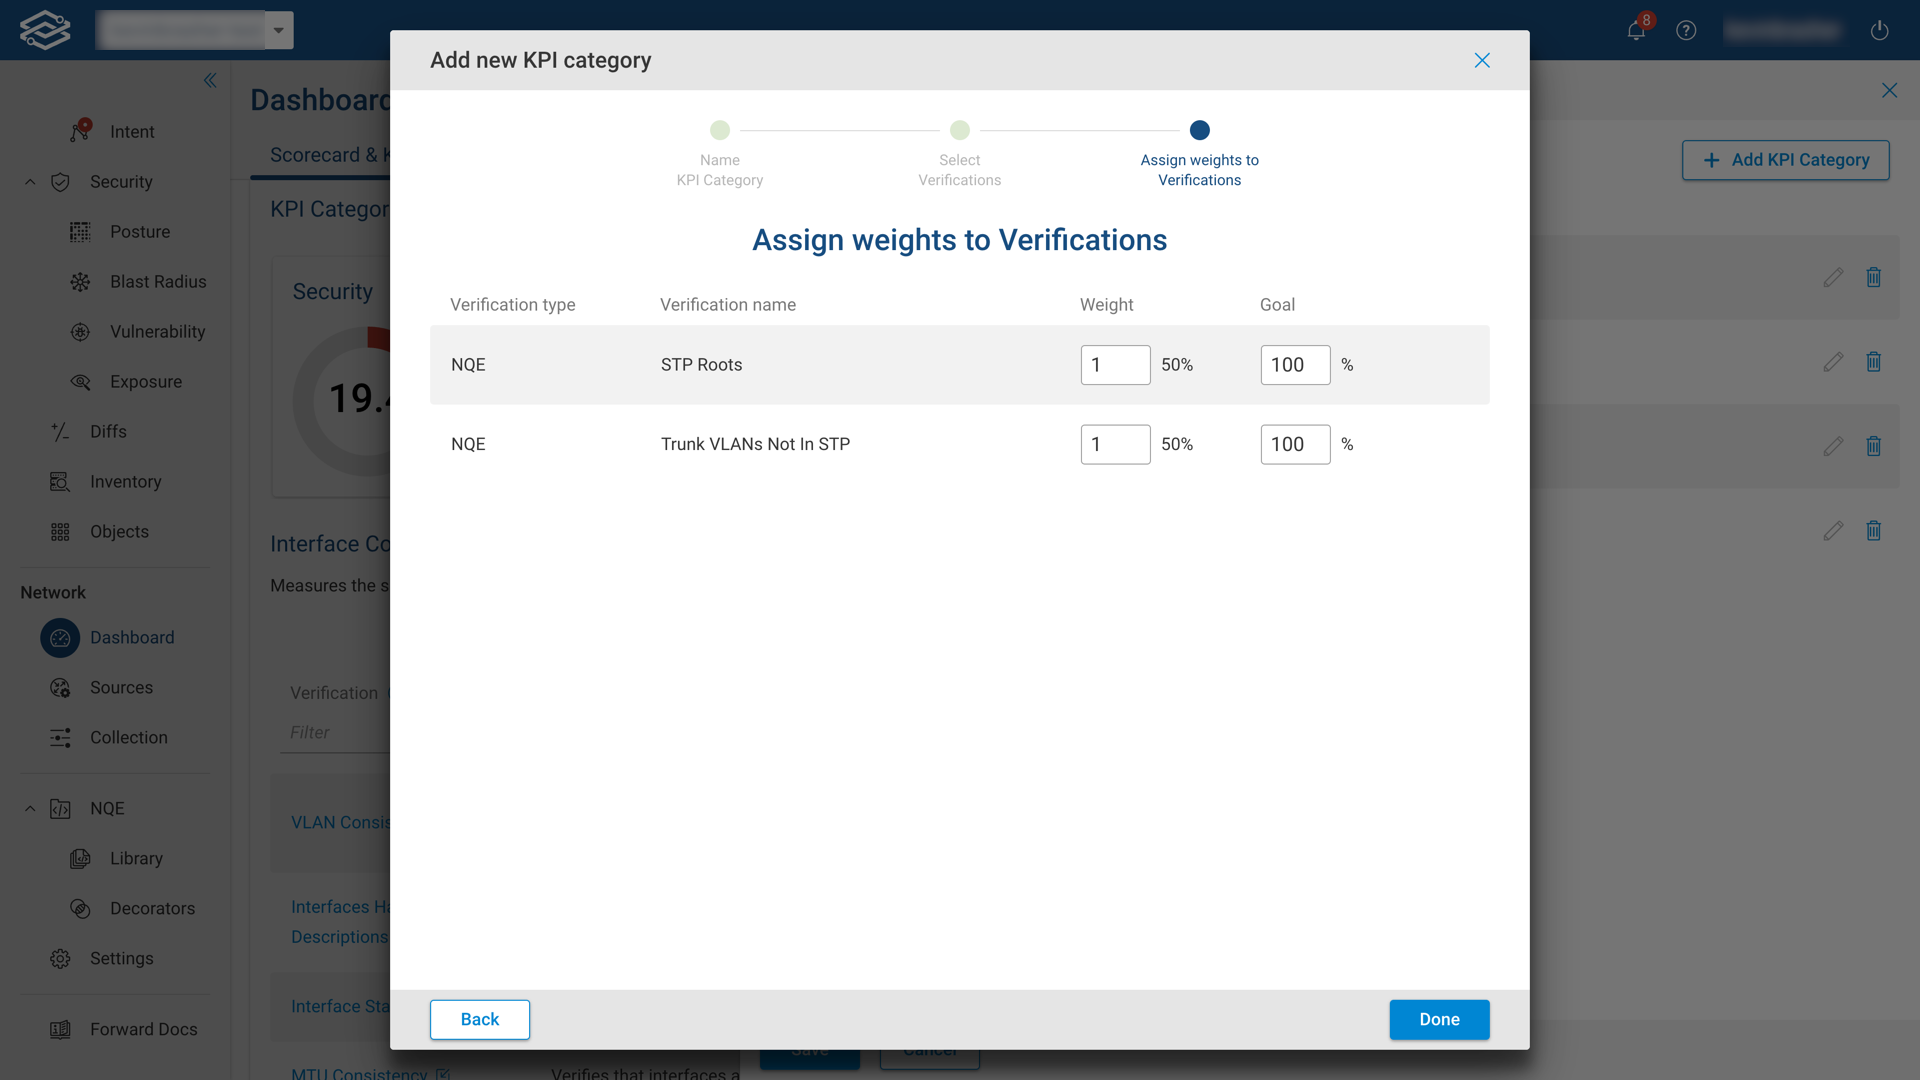Select the Blast Radius icon
Viewport: 1920px width, 1080px height.
(x=80, y=281)
